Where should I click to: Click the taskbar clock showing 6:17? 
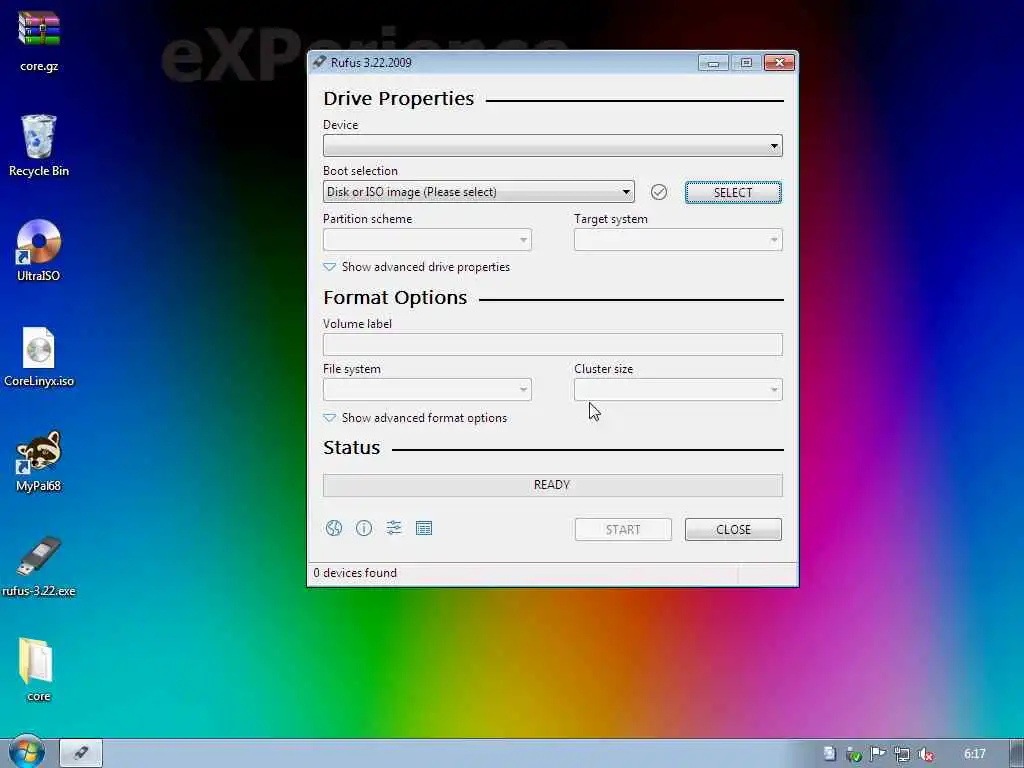pos(974,754)
